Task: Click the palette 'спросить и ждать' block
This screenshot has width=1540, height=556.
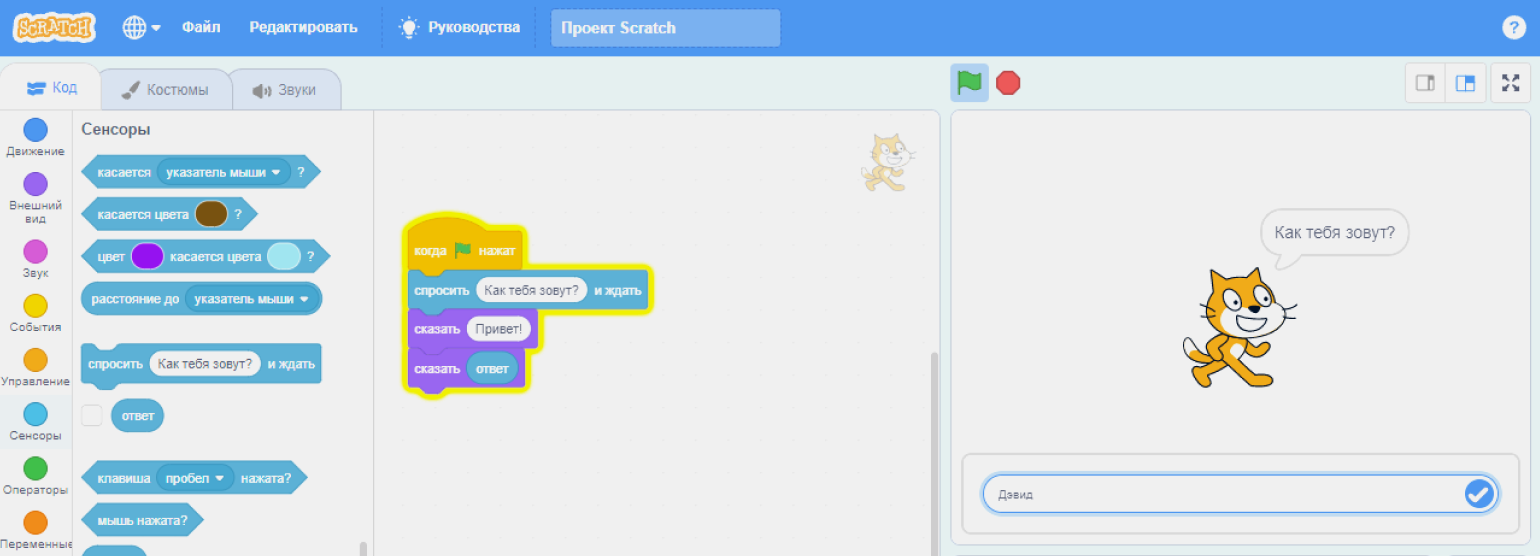Action: pyautogui.click(x=201, y=364)
